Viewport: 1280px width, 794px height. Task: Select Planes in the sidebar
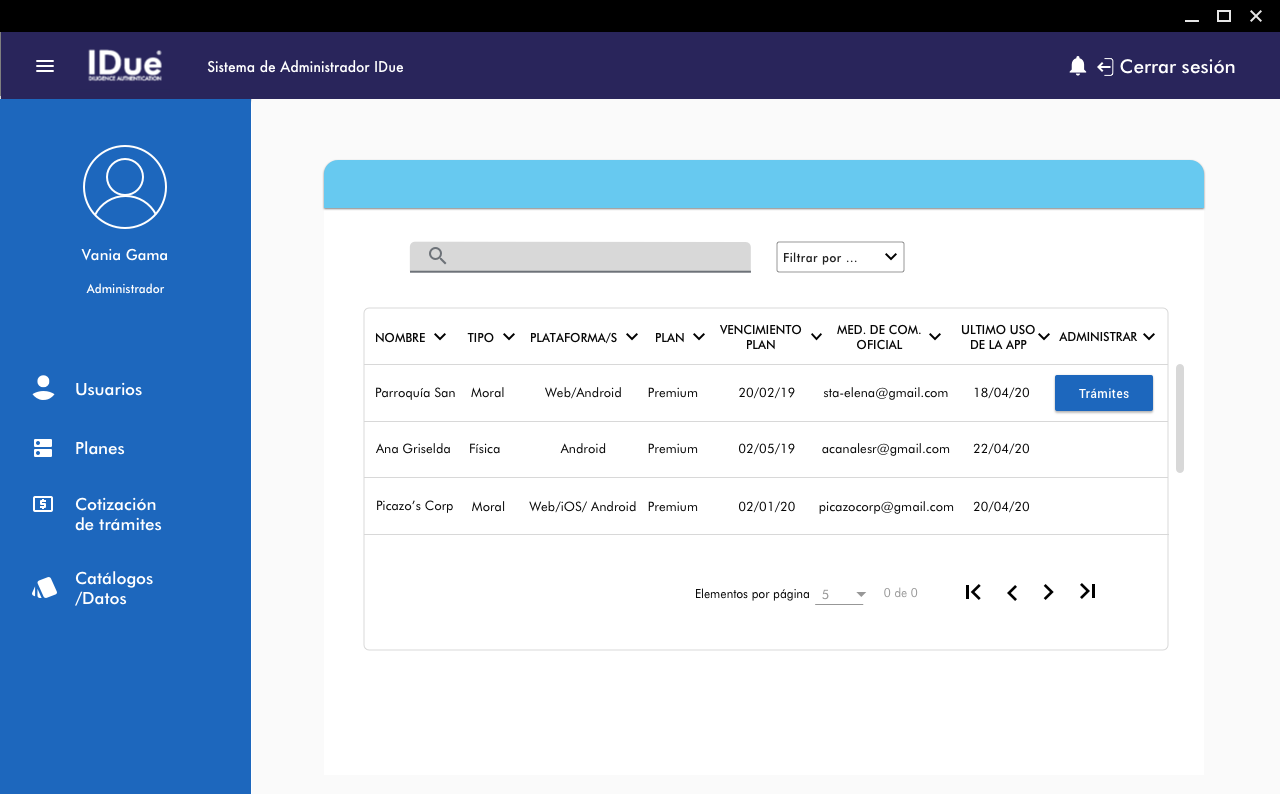point(99,448)
